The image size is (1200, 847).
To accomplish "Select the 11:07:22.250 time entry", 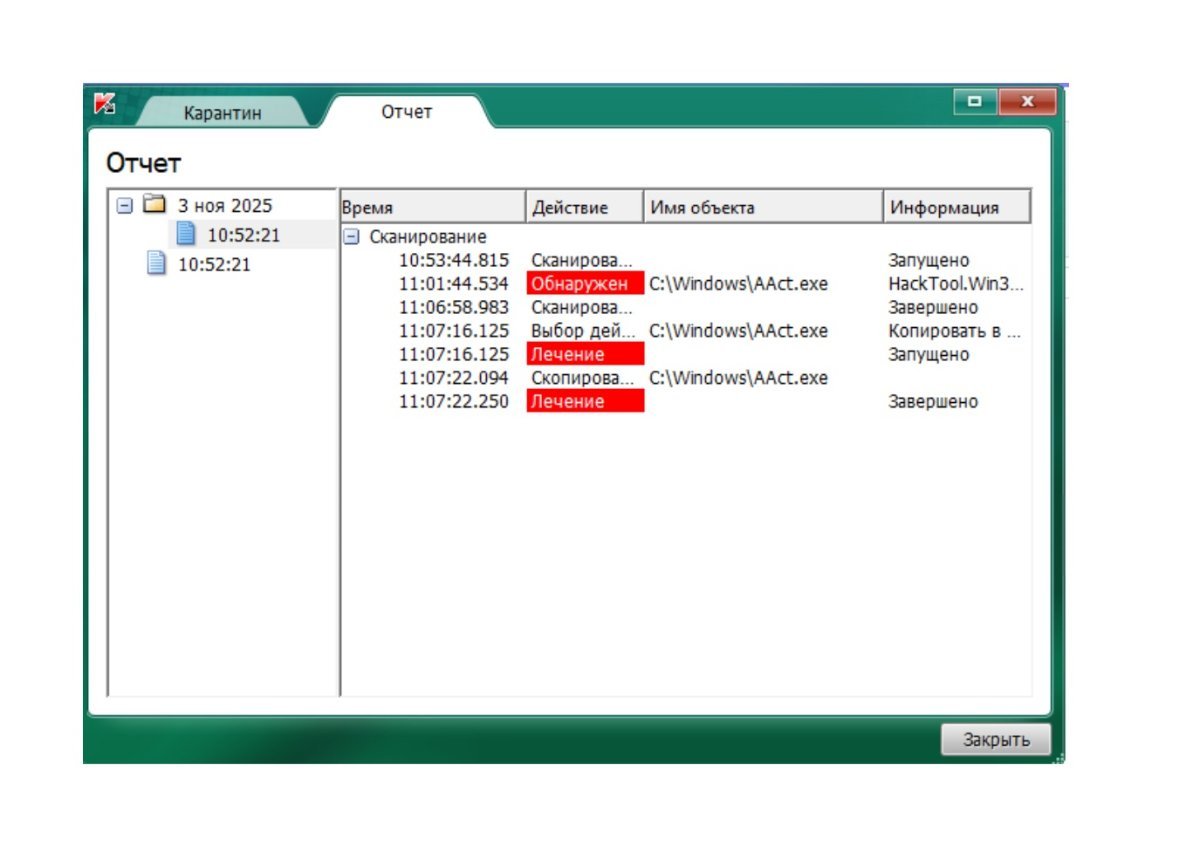I will point(454,402).
